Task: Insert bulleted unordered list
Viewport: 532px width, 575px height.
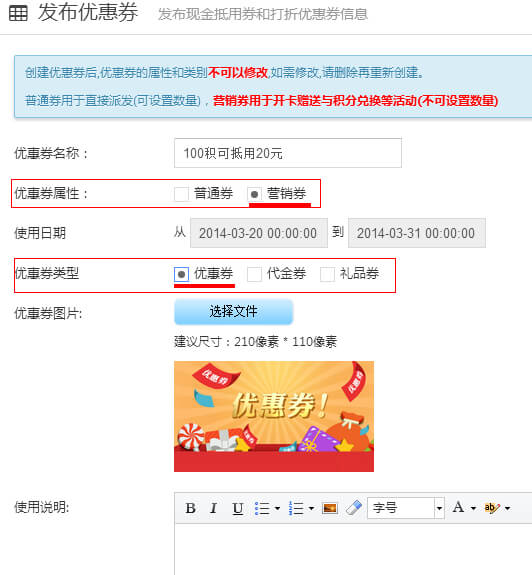Action: coord(262,508)
